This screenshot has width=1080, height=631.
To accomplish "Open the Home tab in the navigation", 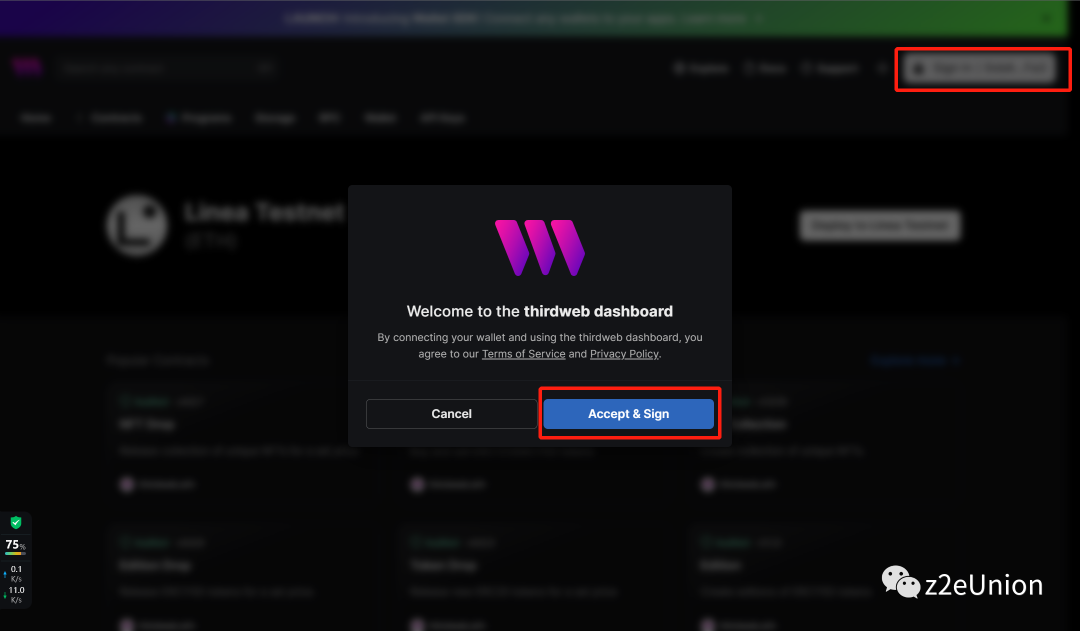I will click(36, 118).
